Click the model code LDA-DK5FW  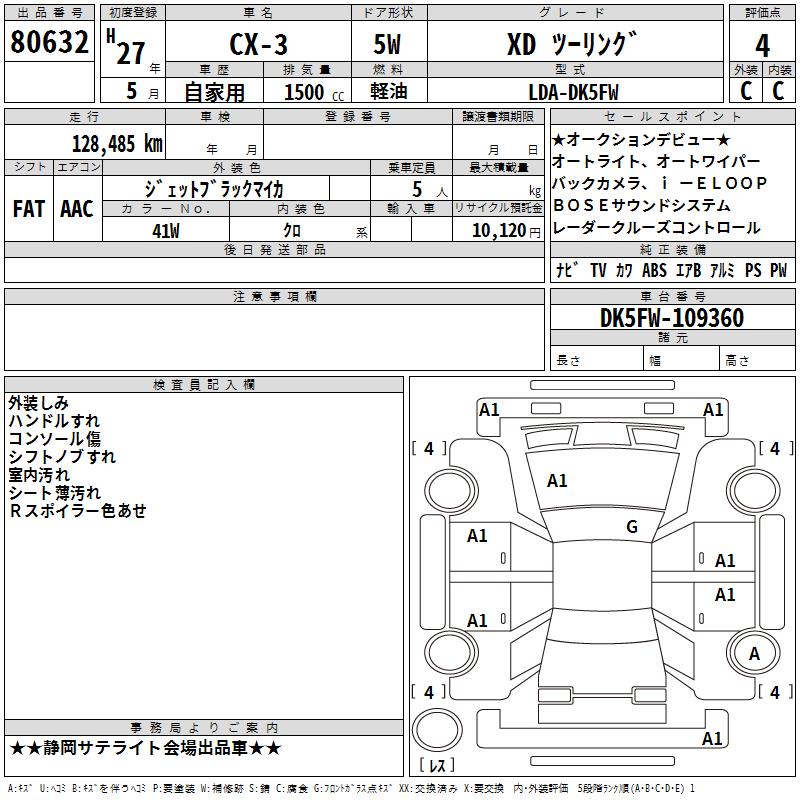pos(573,92)
